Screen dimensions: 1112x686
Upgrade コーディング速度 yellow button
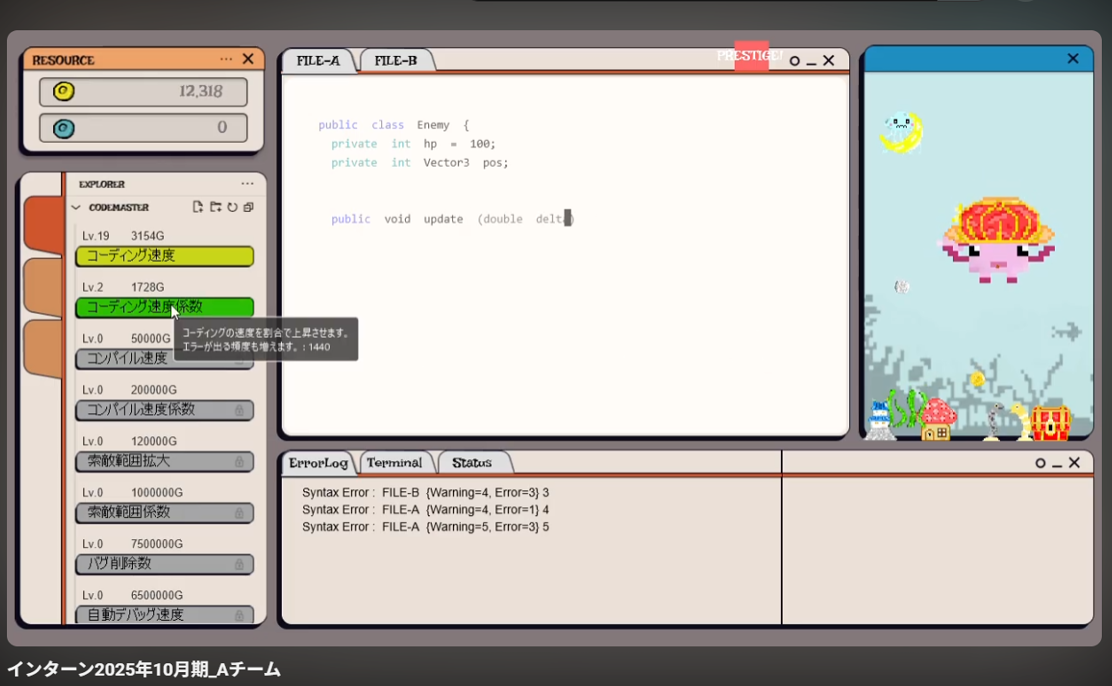point(165,256)
